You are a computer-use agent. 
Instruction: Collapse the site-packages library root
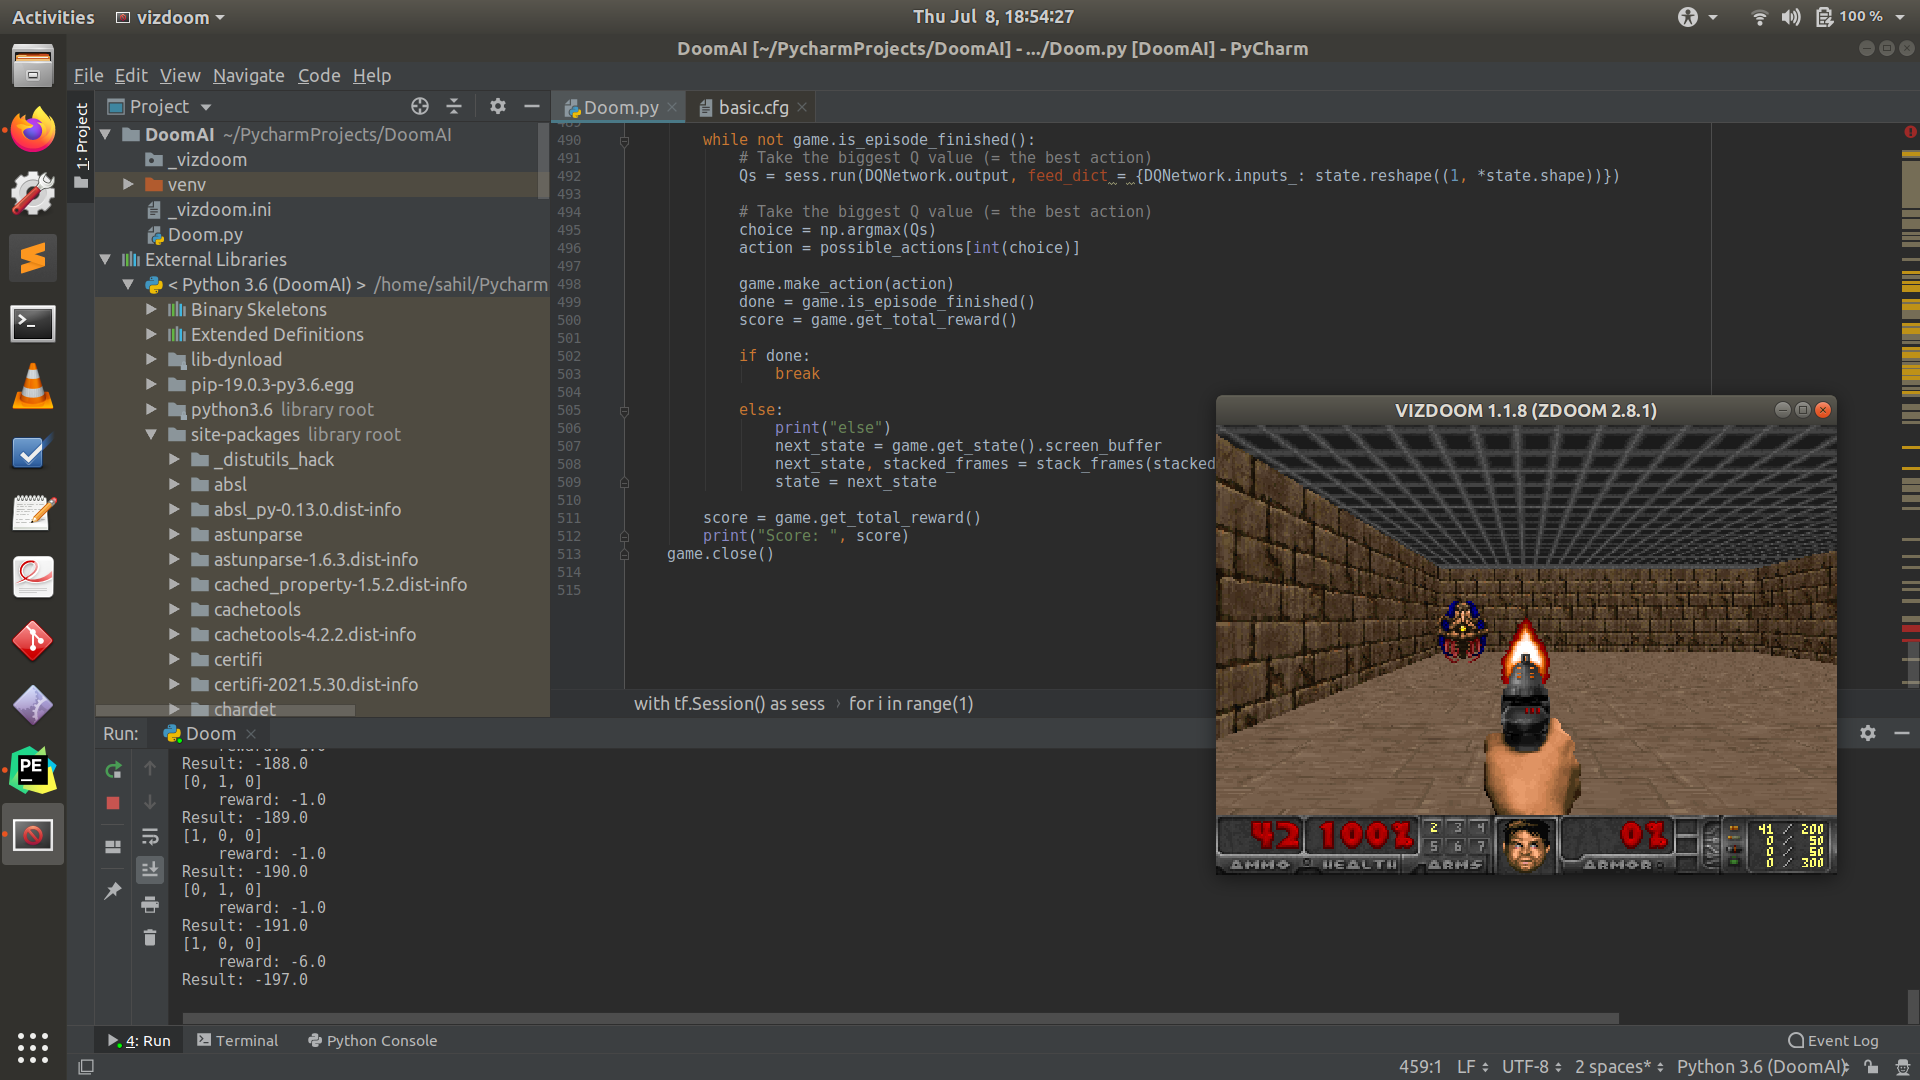pos(151,434)
